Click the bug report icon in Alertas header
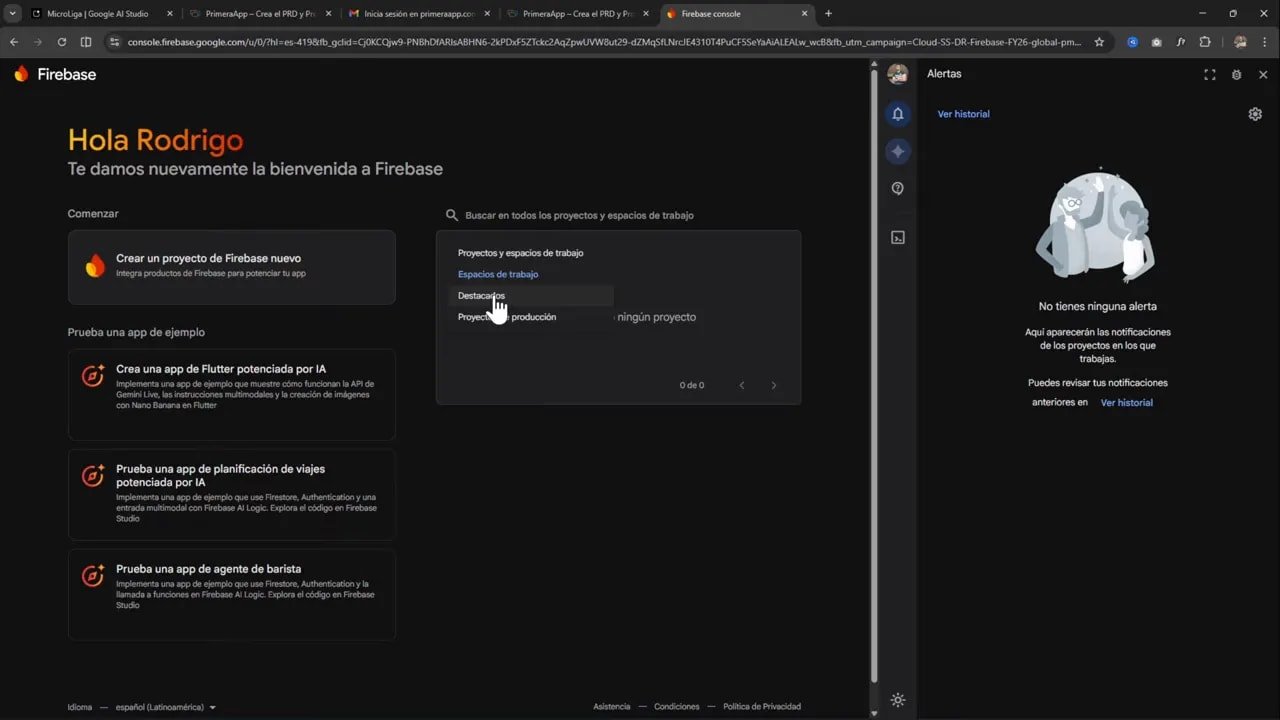 pos(1236,74)
